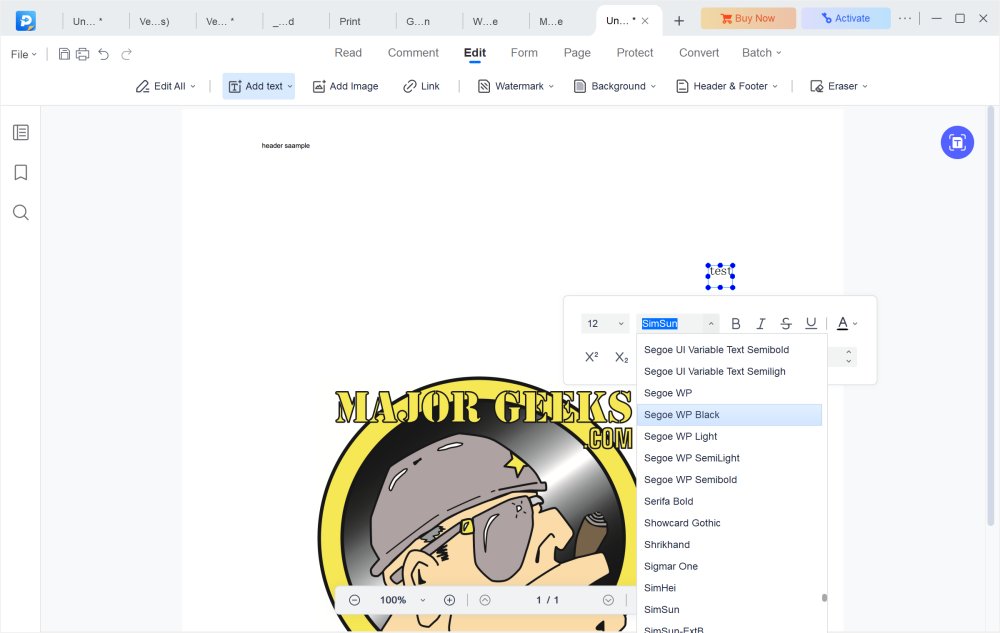Select Sigmar One font
The height and width of the screenshot is (633, 1000).
pos(729,566)
